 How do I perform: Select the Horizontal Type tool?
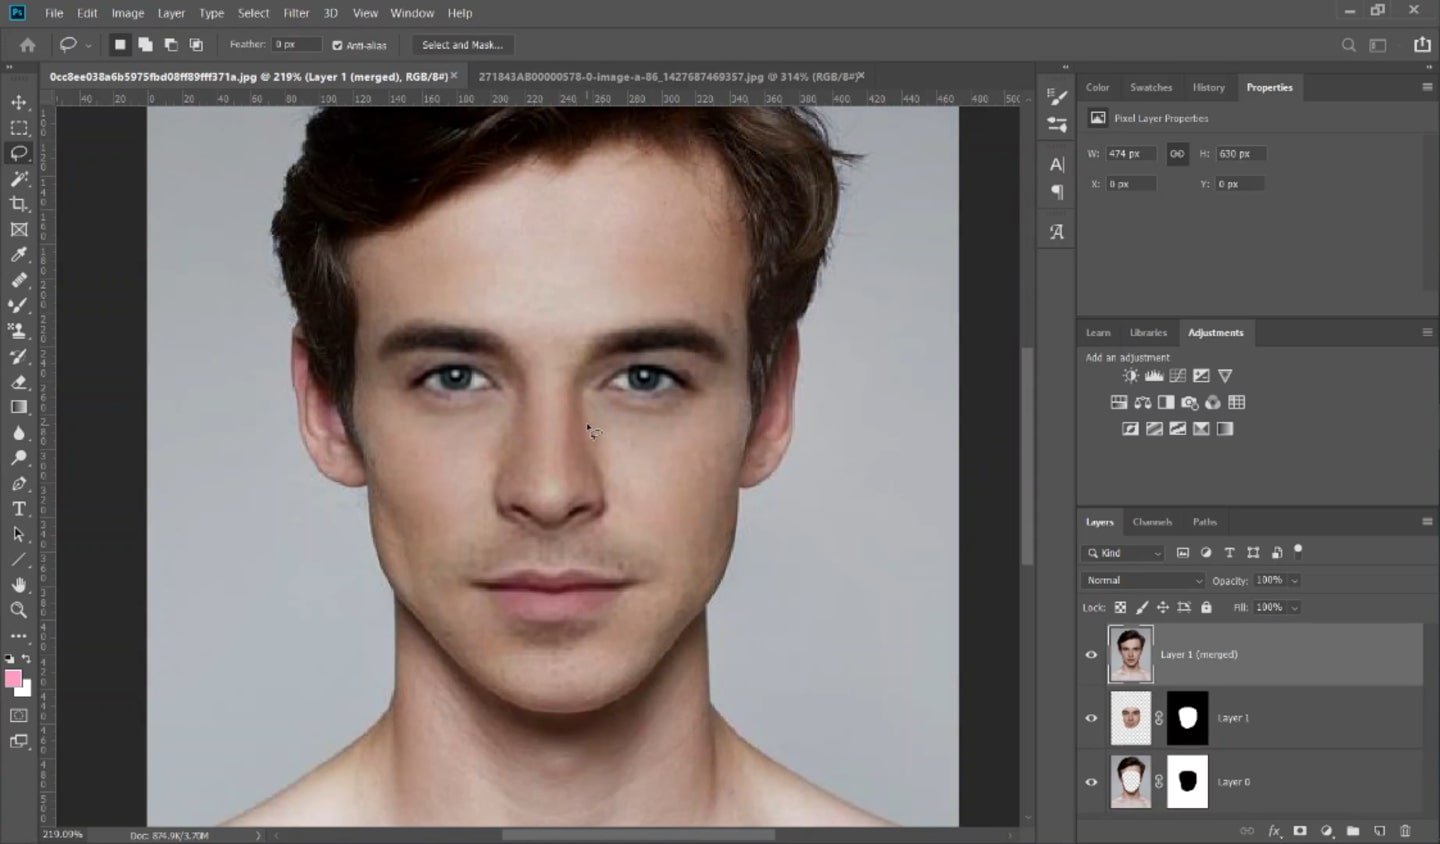coord(18,508)
